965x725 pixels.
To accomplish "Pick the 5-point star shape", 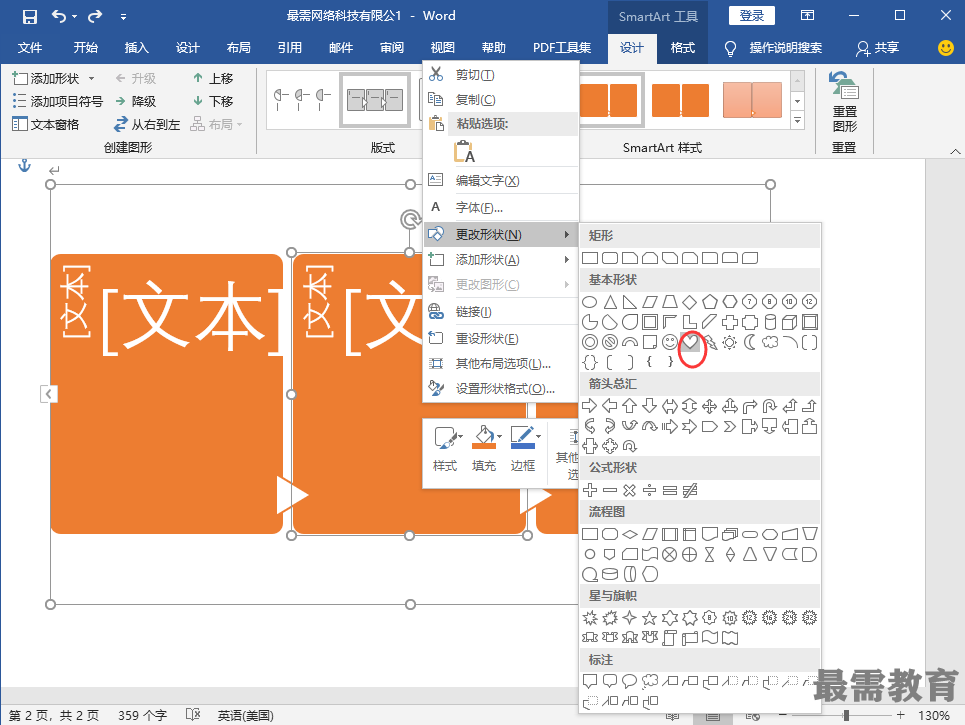I will pos(649,617).
